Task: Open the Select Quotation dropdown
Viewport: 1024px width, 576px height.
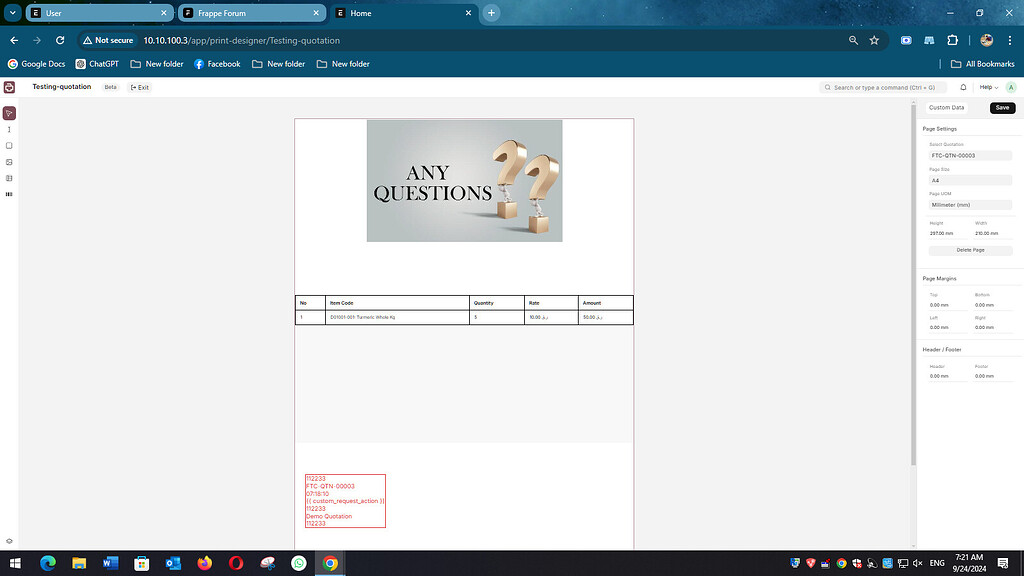Action: point(970,155)
